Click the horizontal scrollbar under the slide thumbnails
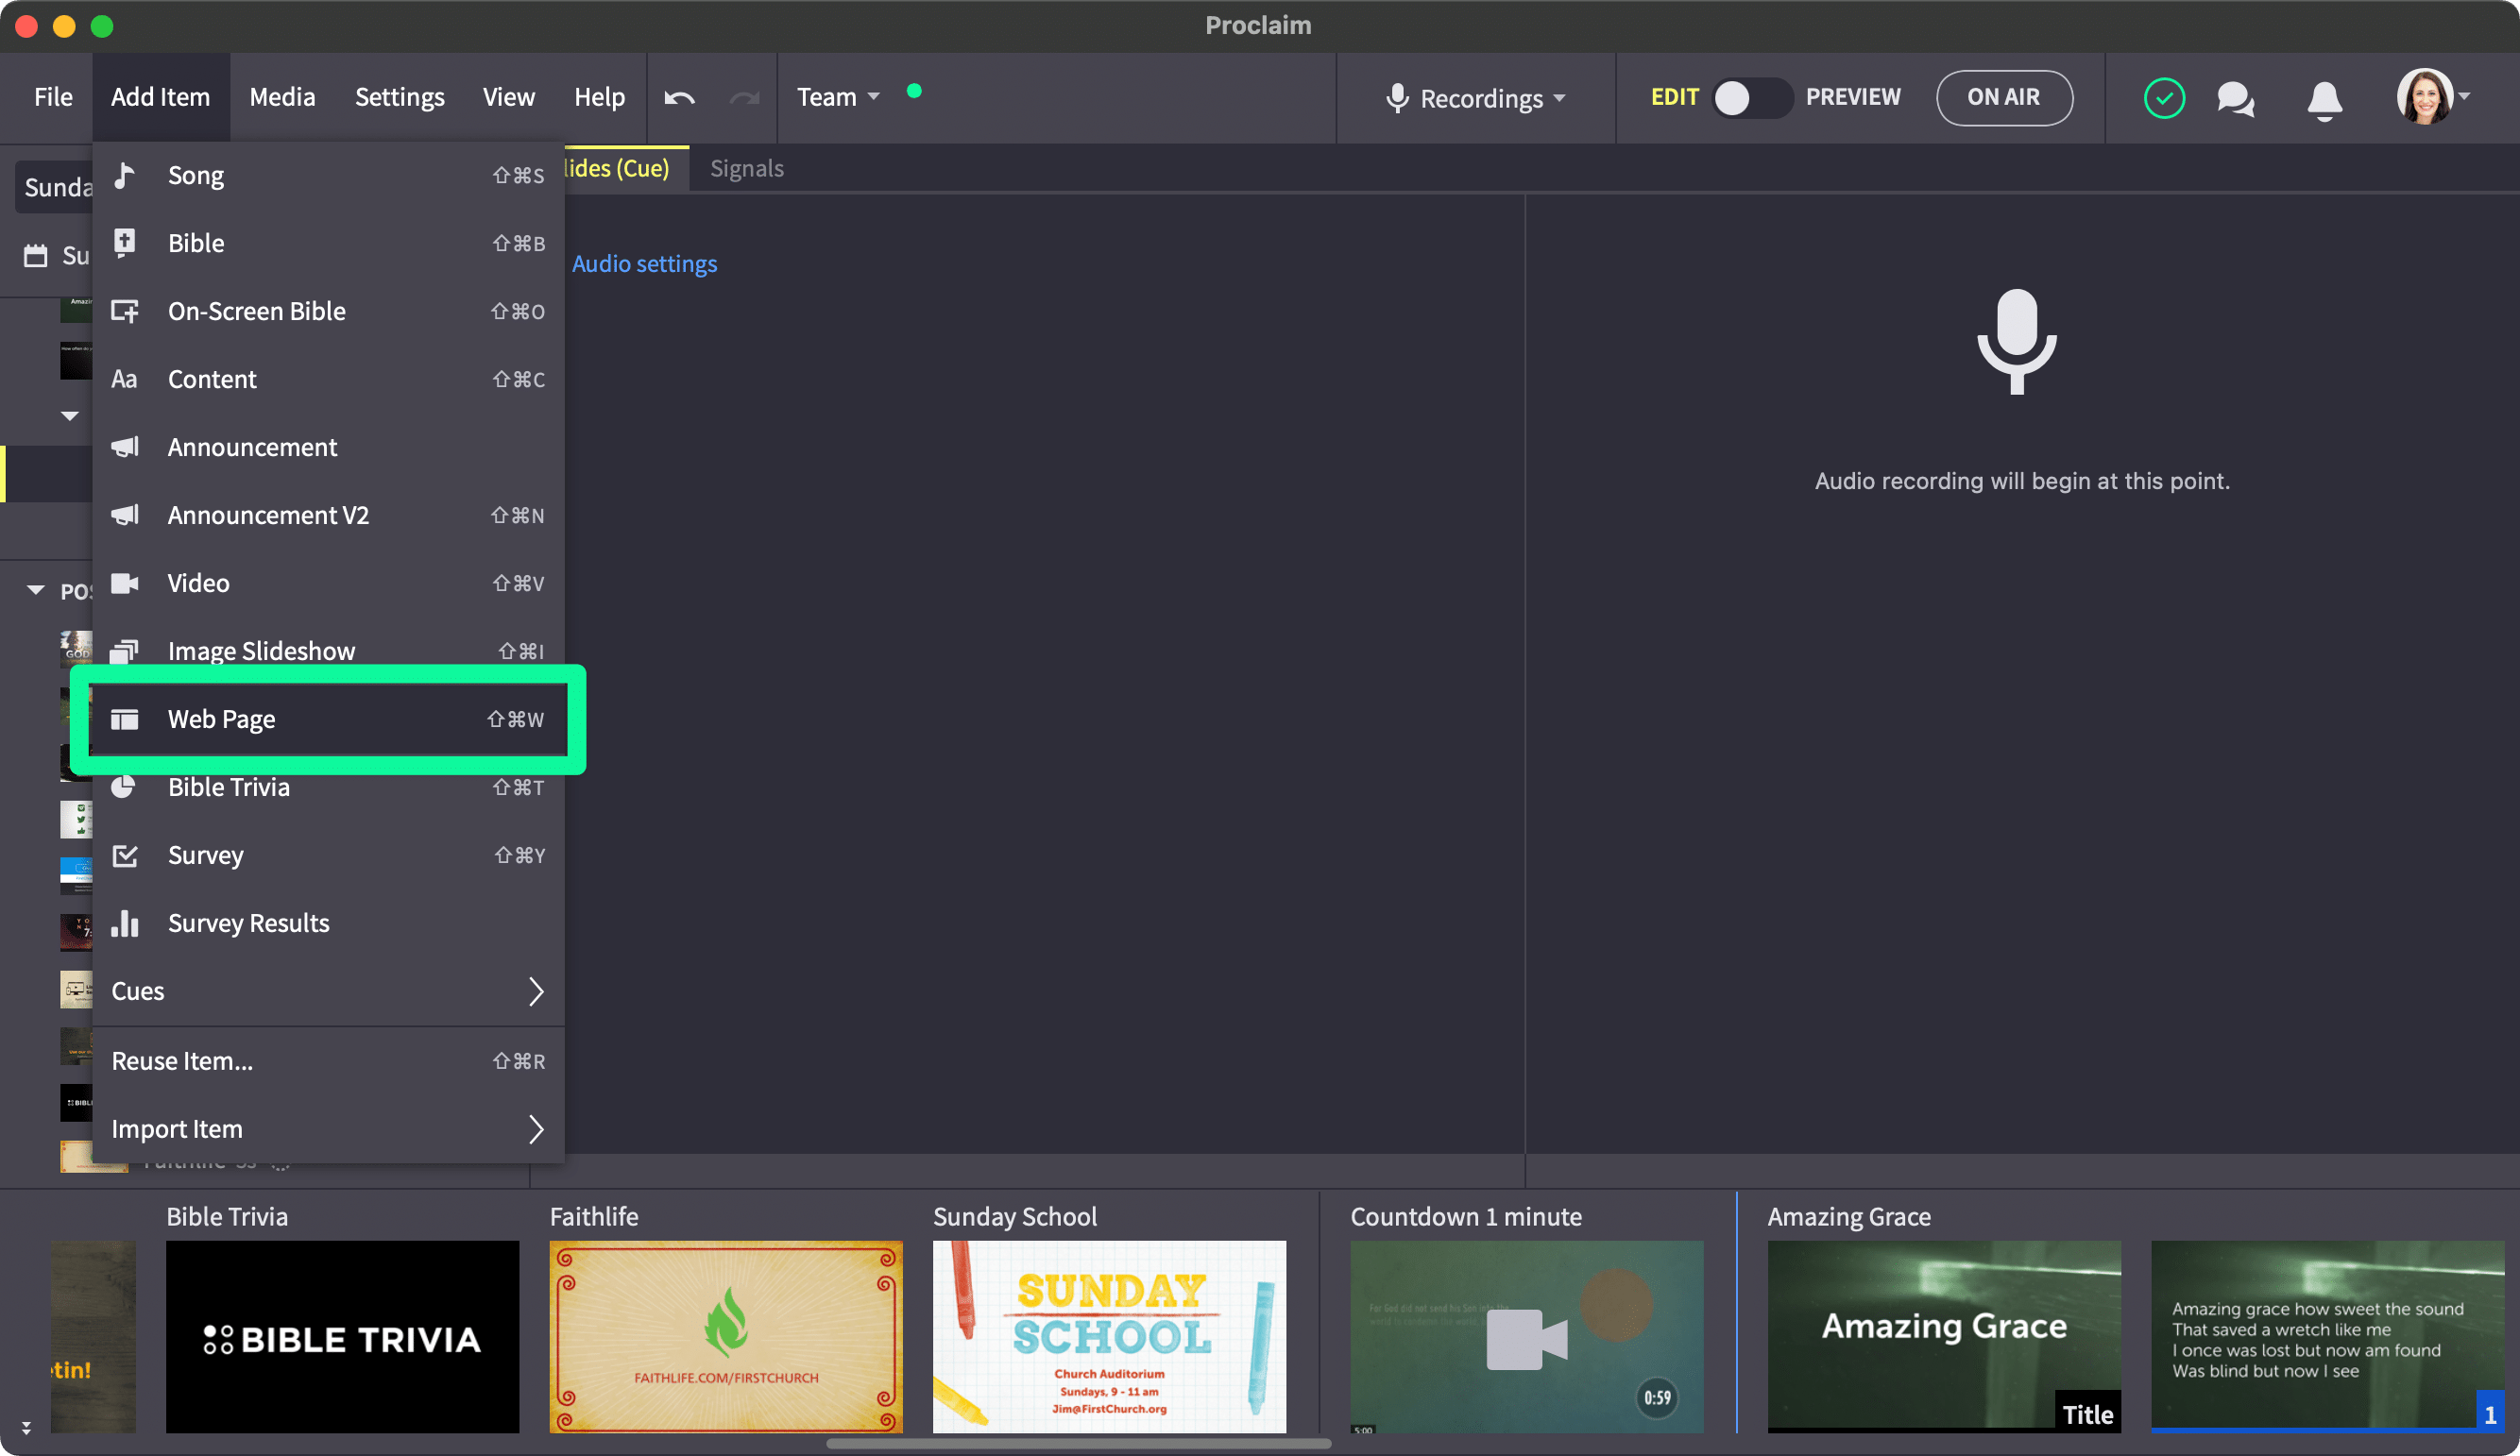 pos(1078,1443)
